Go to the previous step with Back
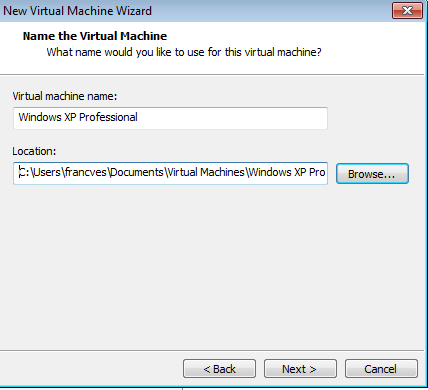This screenshot has width=428, height=390. click(x=219, y=369)
